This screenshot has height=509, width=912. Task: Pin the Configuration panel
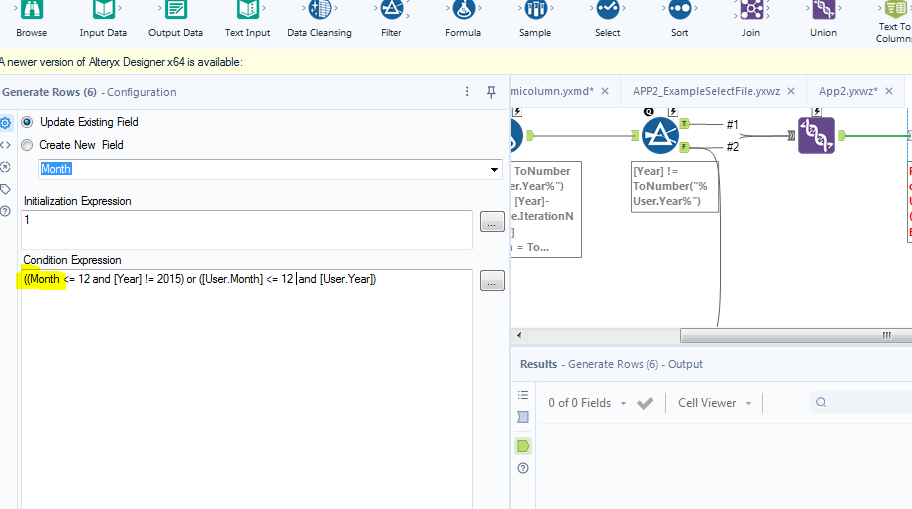tap(491, 92)
